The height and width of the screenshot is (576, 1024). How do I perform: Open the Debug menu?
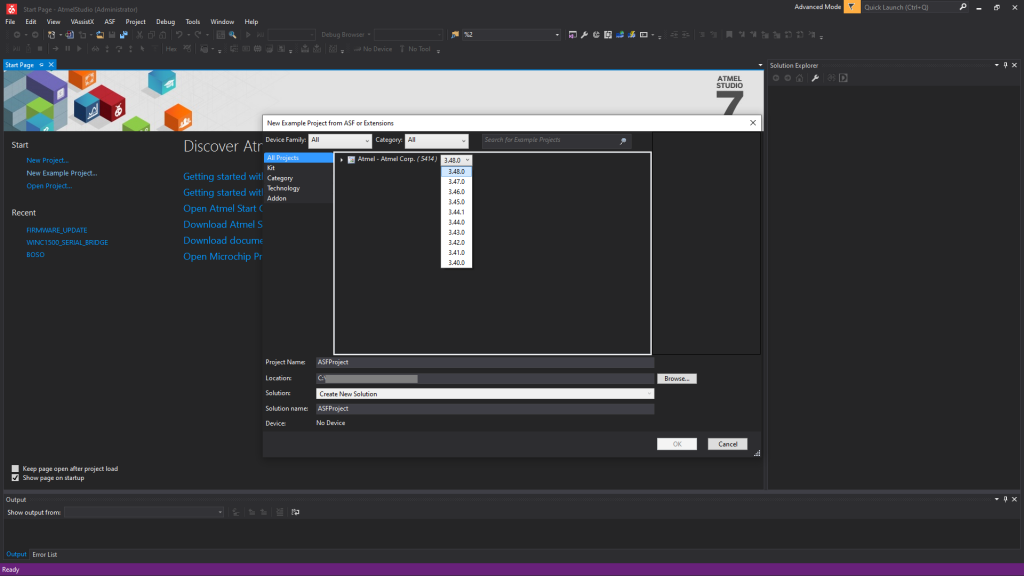coord(165,22)
